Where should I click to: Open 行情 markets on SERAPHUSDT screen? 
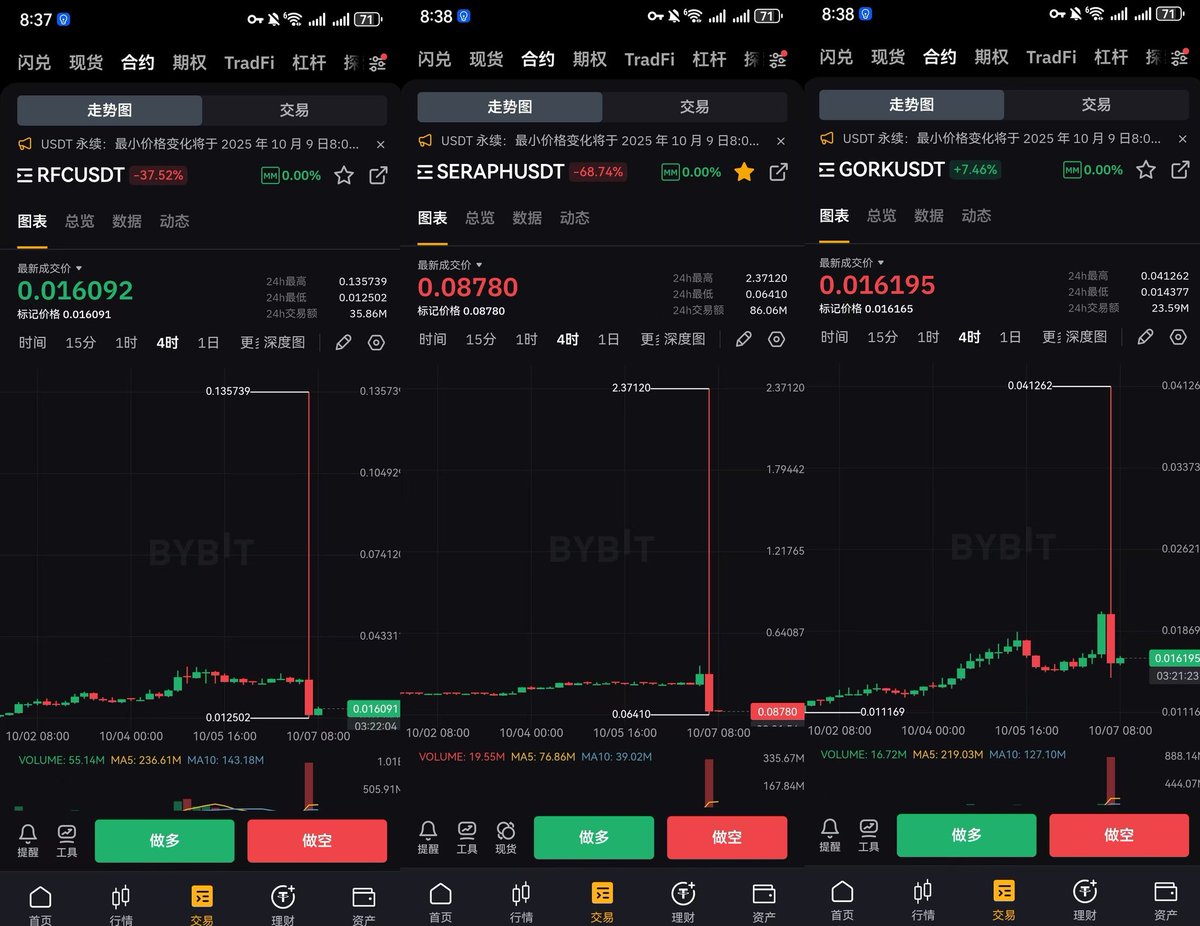(x=521, y=900)
